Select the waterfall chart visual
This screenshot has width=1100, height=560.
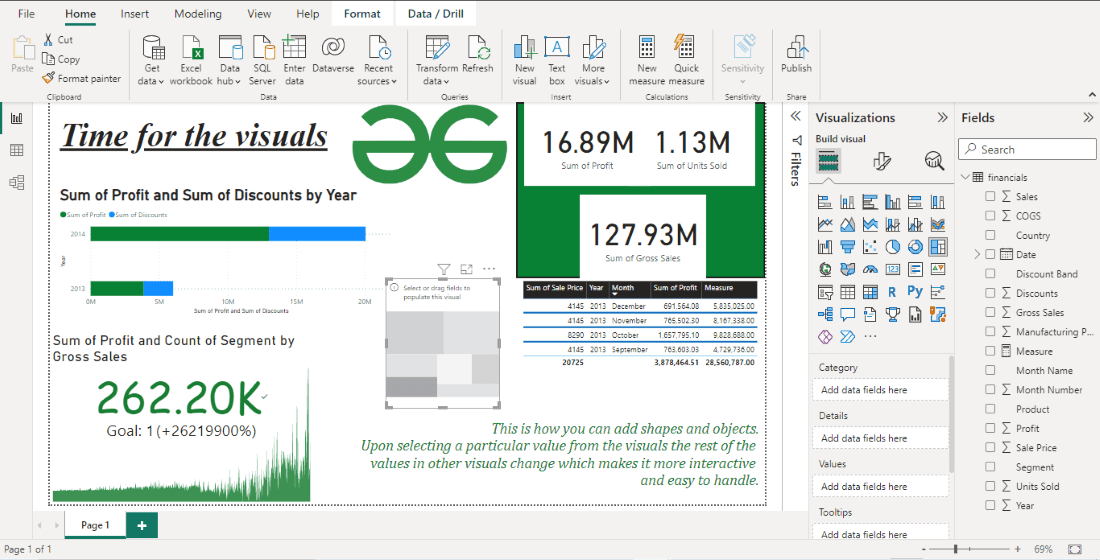[825, 247]
